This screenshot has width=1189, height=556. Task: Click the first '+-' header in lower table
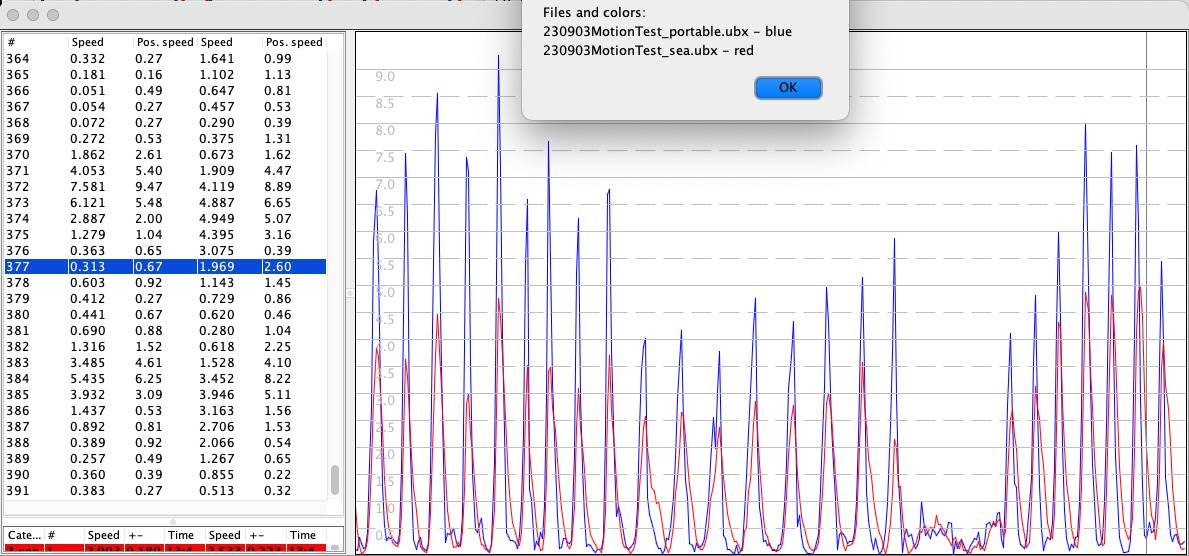(144, 535)
